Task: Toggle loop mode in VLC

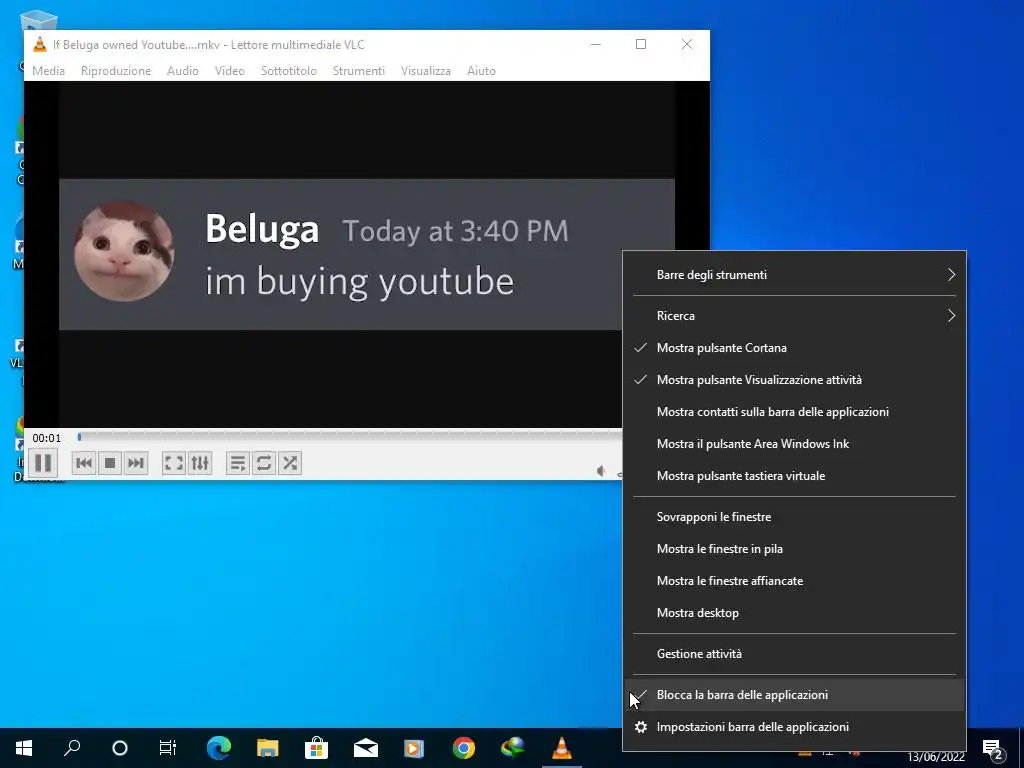Action: pos(264,463)
